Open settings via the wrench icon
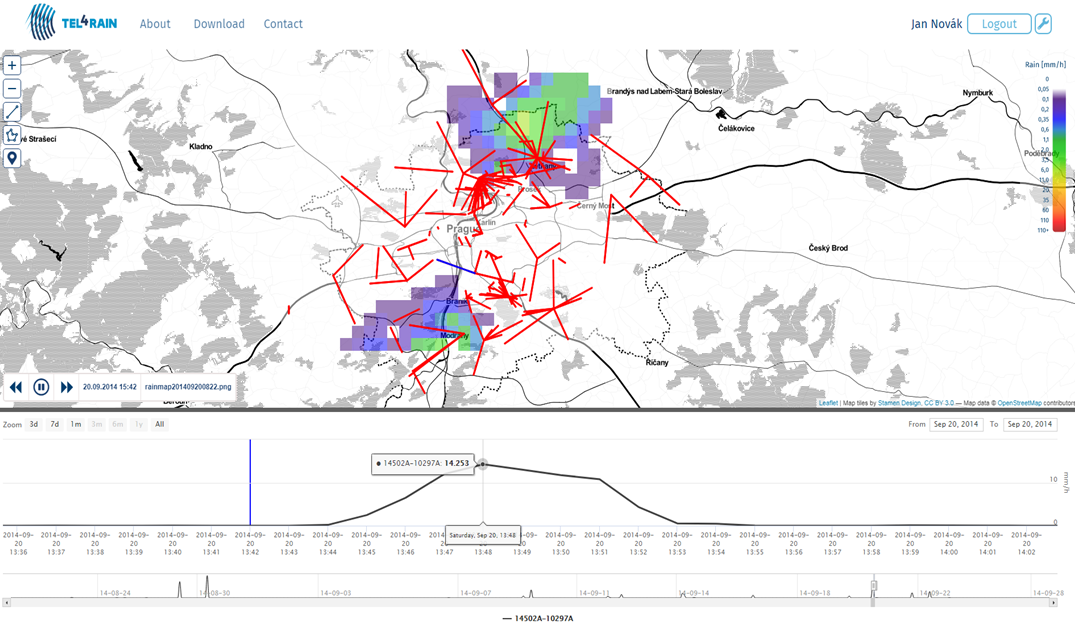Screen dimensions: 1075x626 click(x=1043, y=23)
